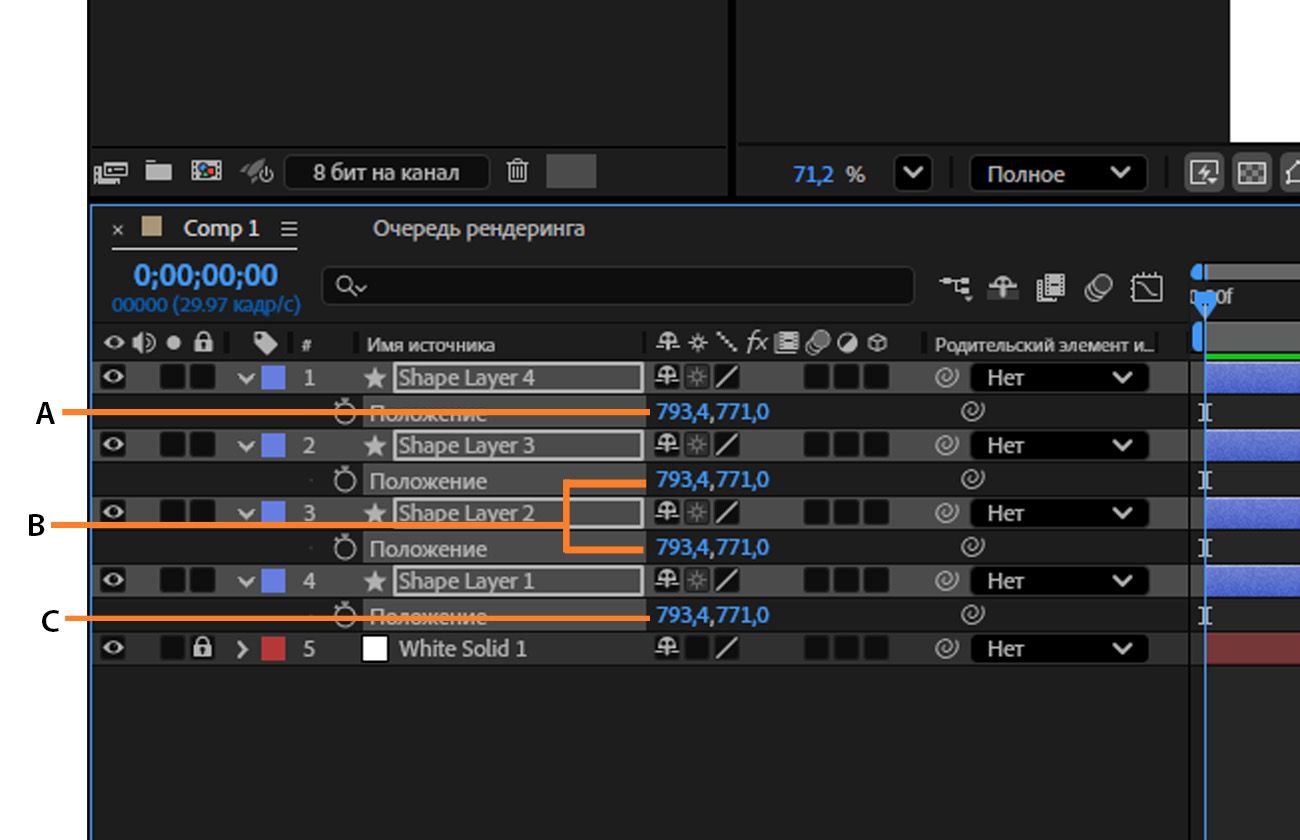
Task: Click parent pick whip of White Solid 1
Action: (x=945, y=649)
